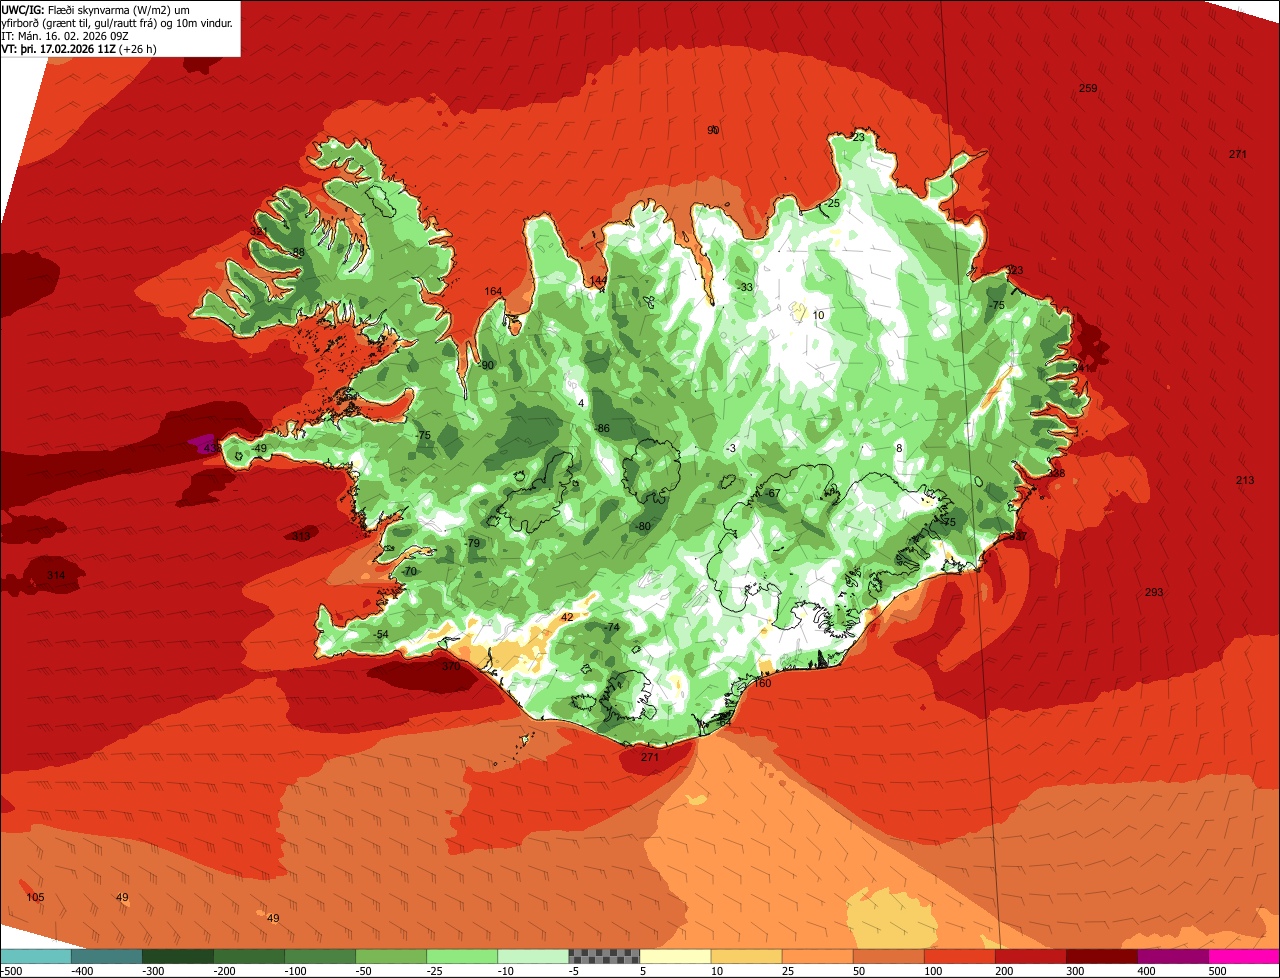
Task: Click the map value '259'
Action: pyautogui.click(x=1088, y=88)
